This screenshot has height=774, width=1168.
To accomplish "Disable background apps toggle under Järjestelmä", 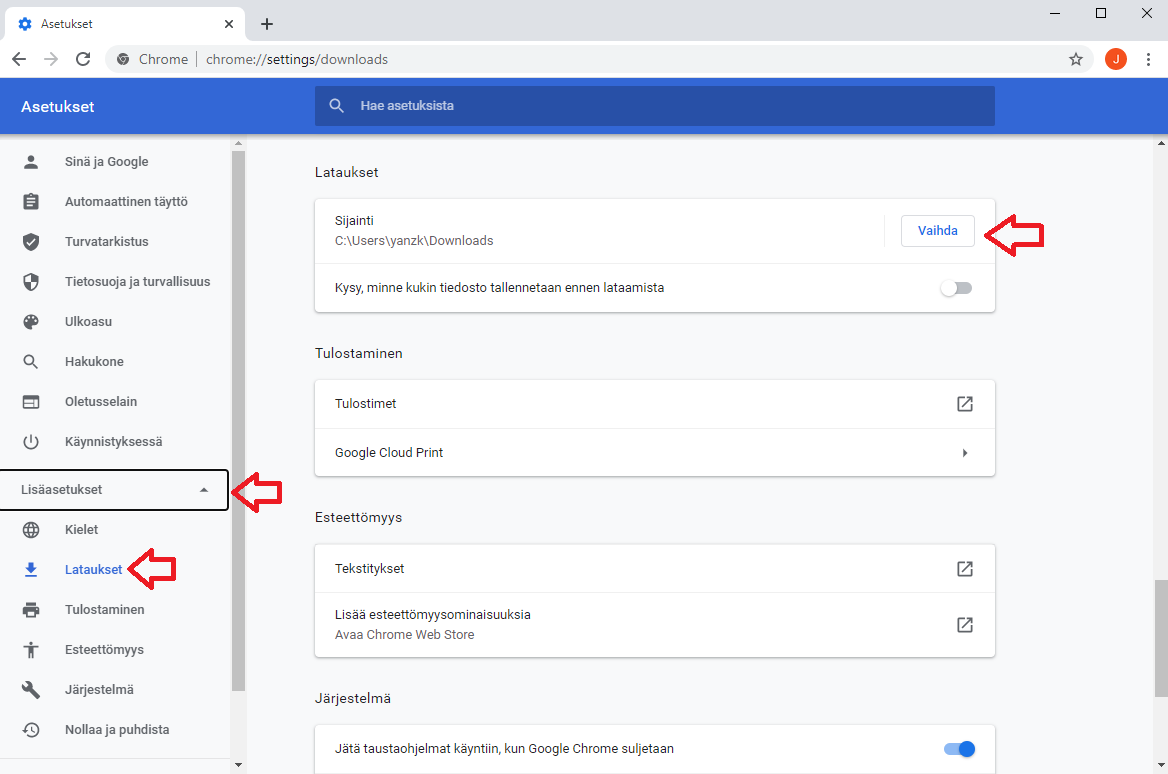I will pos(958,749).
